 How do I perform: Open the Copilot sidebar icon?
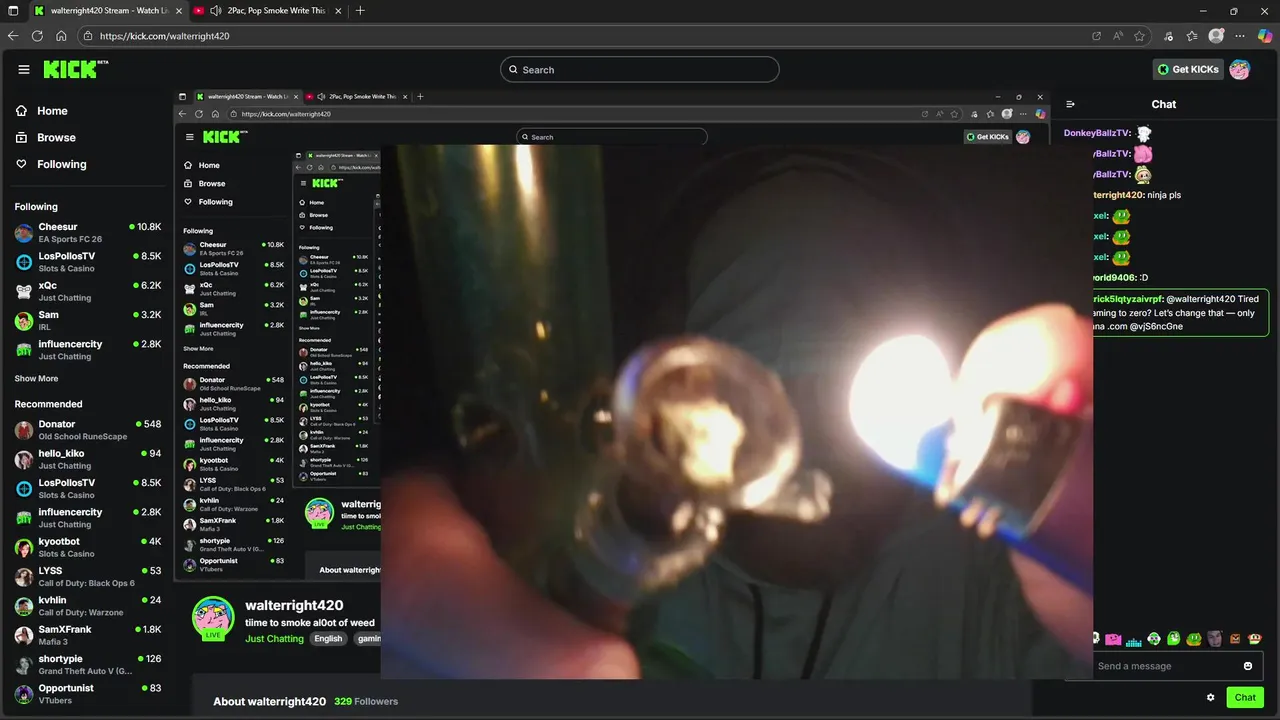pyautogui.click(x=1265, y=36)
